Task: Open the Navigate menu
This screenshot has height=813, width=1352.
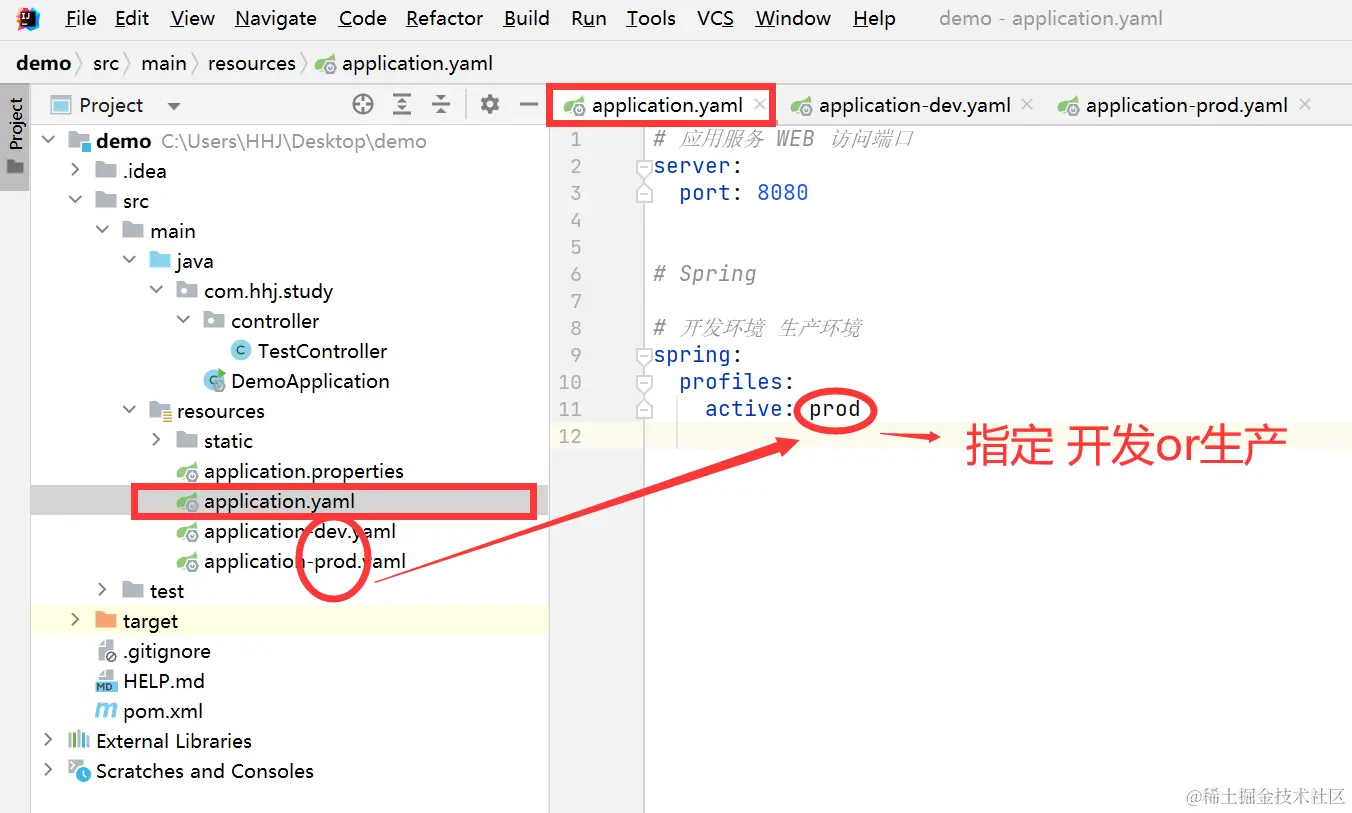Action: (x=275, y=18)
